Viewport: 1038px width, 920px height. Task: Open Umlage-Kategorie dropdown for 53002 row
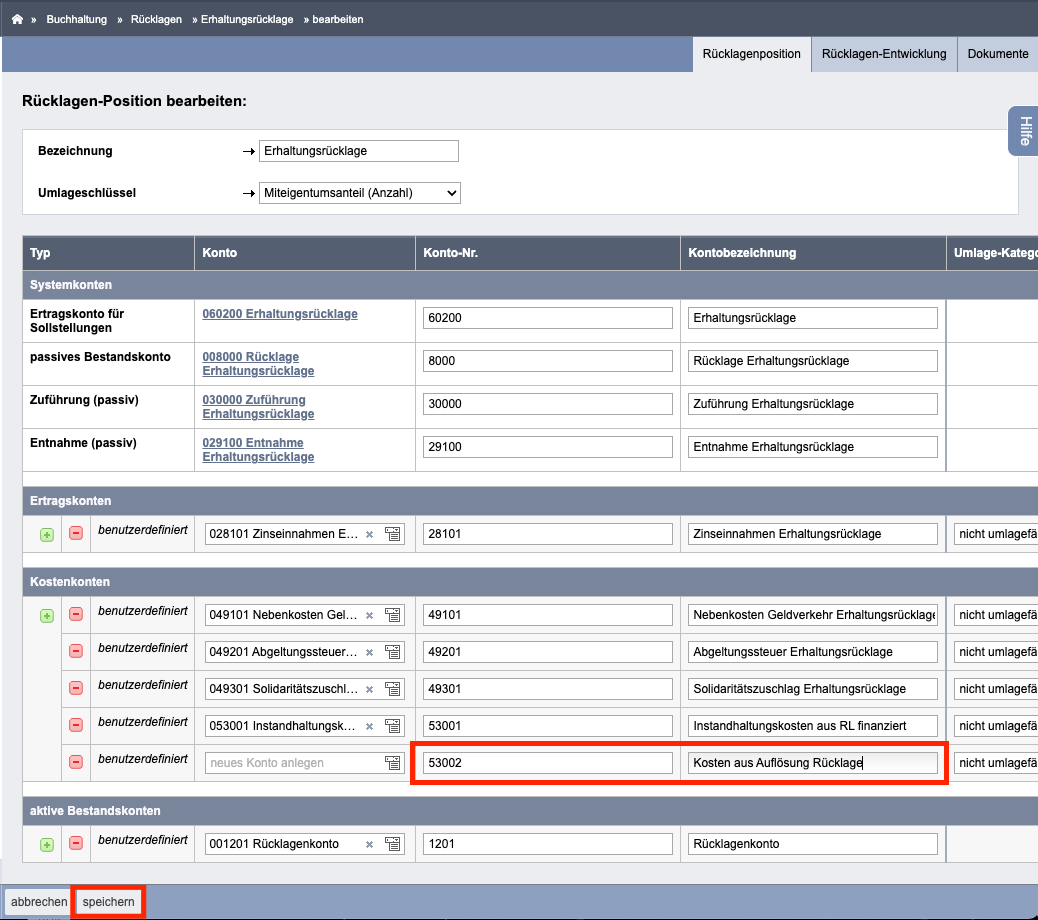coord(996,763)
